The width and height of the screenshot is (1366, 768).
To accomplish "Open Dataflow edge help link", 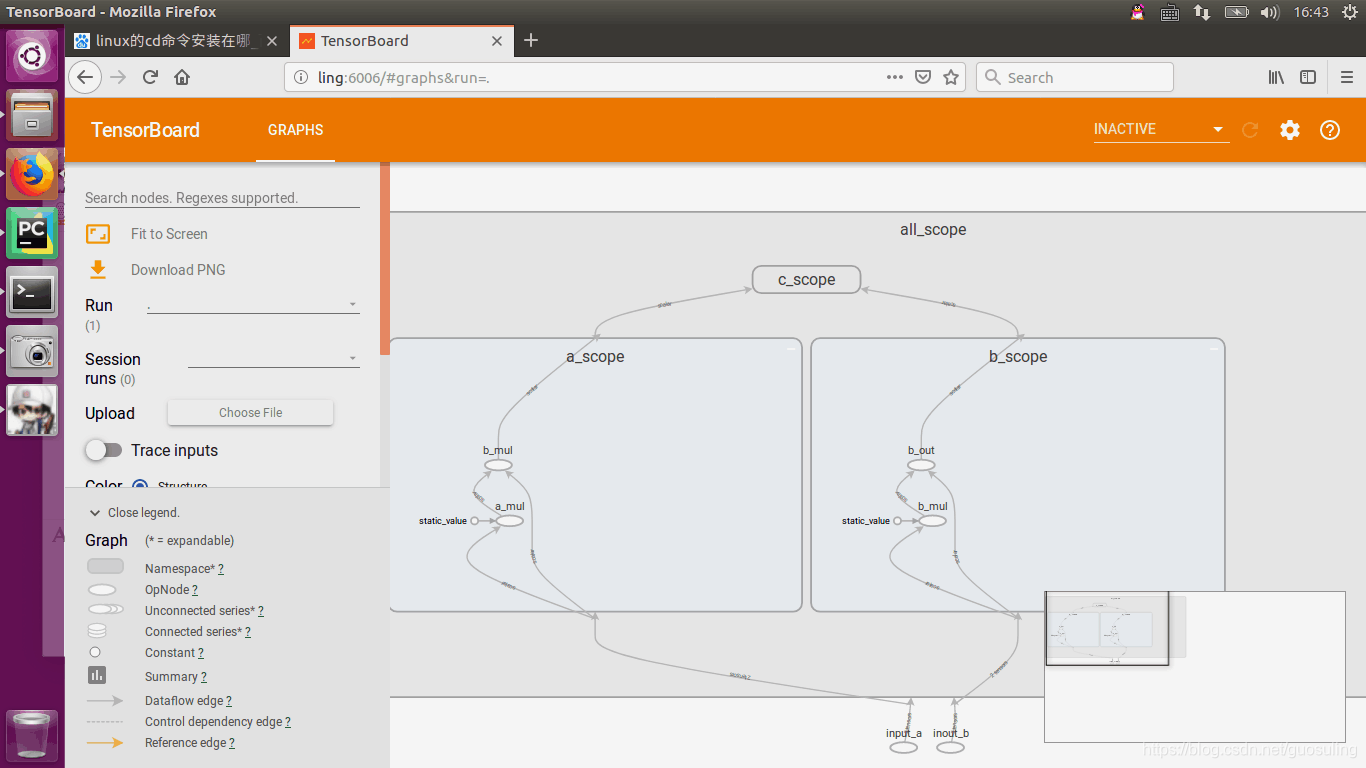I will coord(229,701).
